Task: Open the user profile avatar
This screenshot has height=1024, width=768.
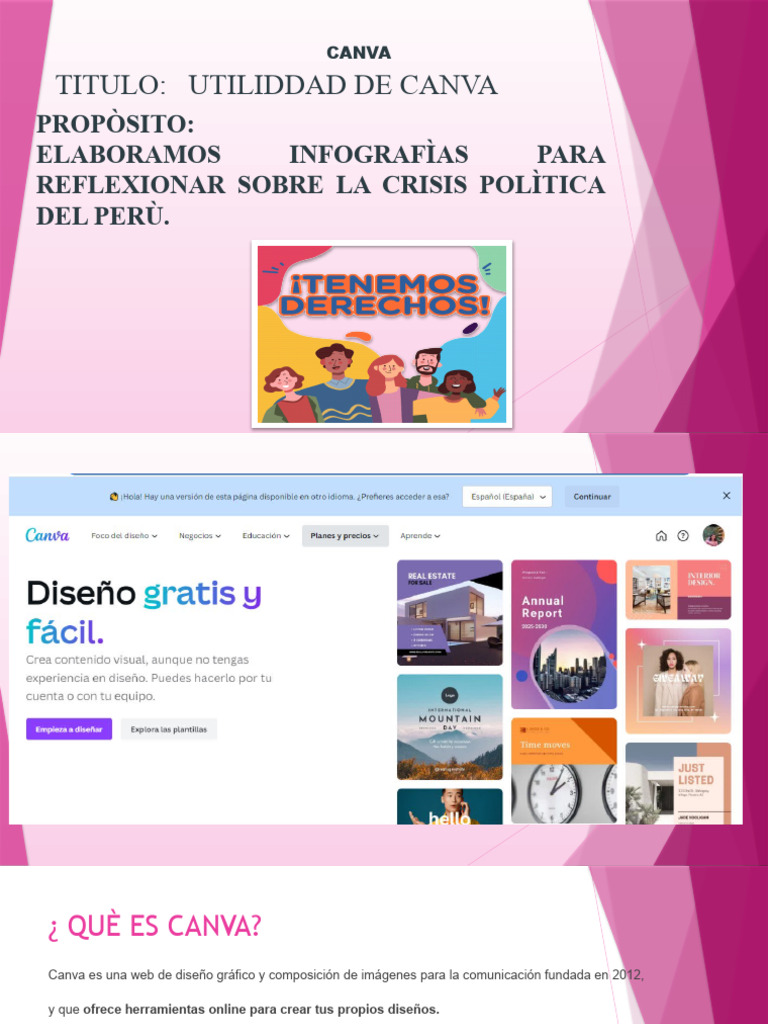Action: pyautogui.click(x=713, y=536)
